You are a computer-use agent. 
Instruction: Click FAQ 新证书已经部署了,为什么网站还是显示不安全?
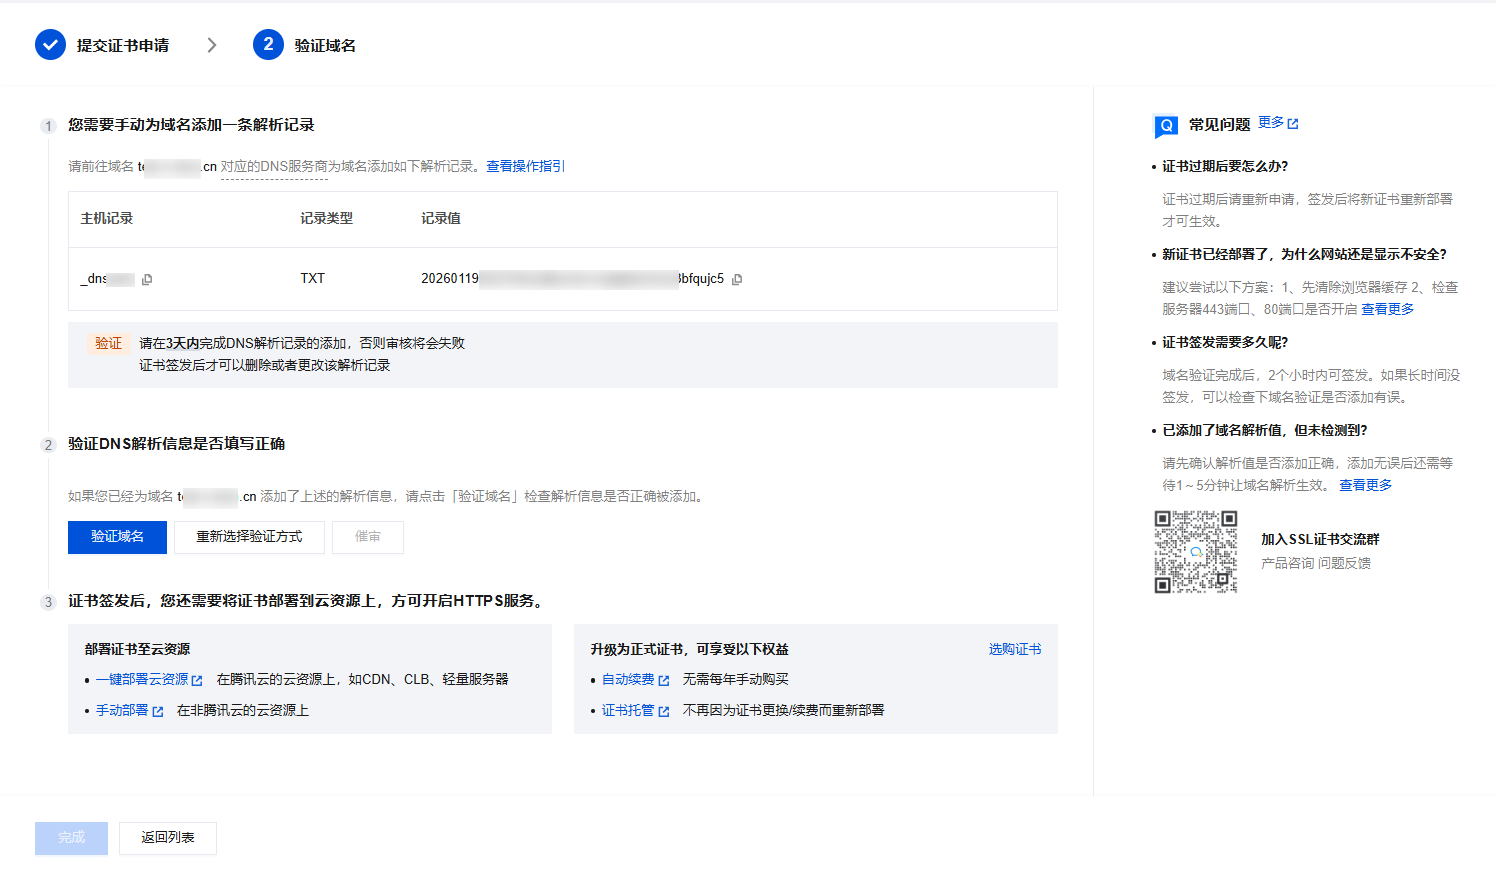(x=1304, y=255)
